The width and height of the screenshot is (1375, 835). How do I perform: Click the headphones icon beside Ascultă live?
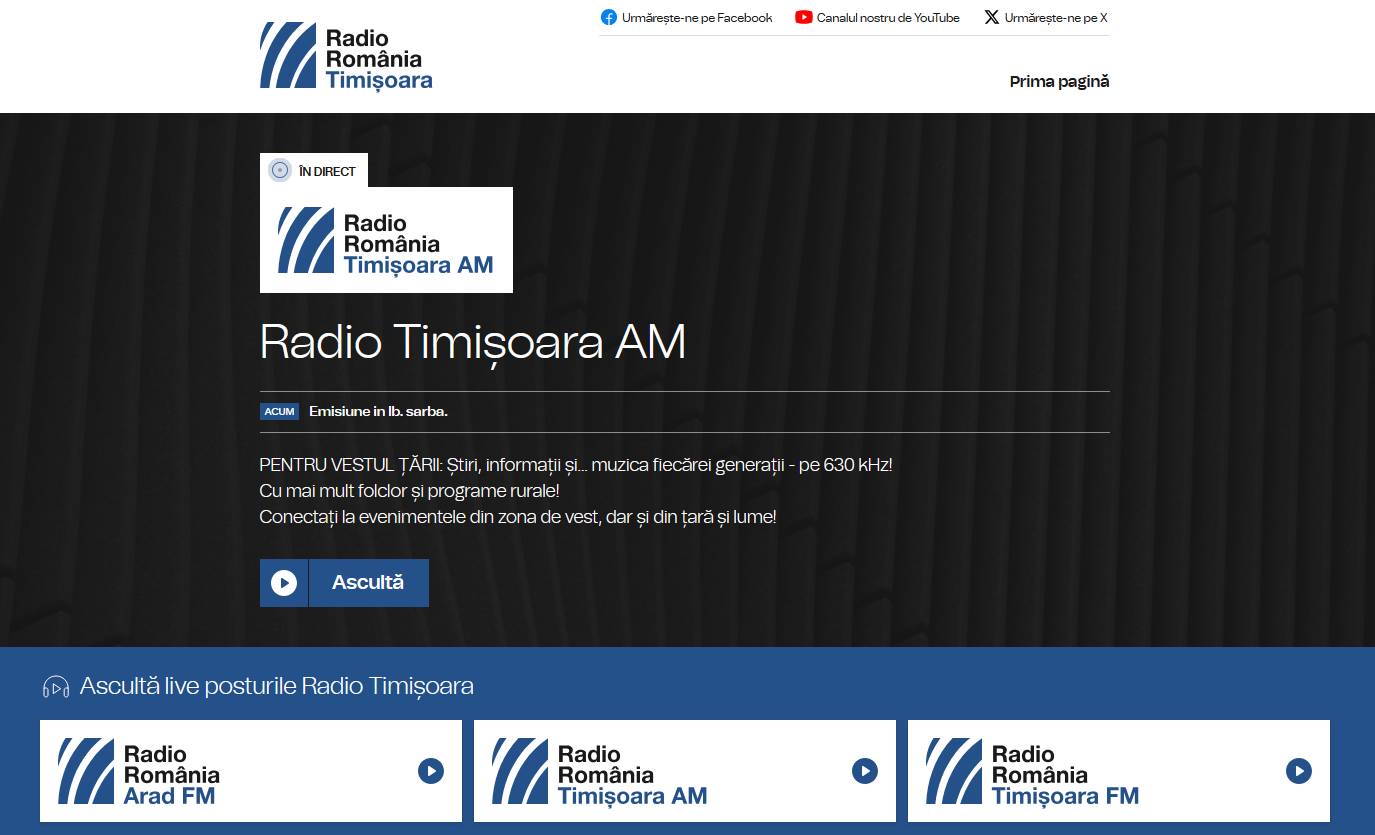(56, 687)
